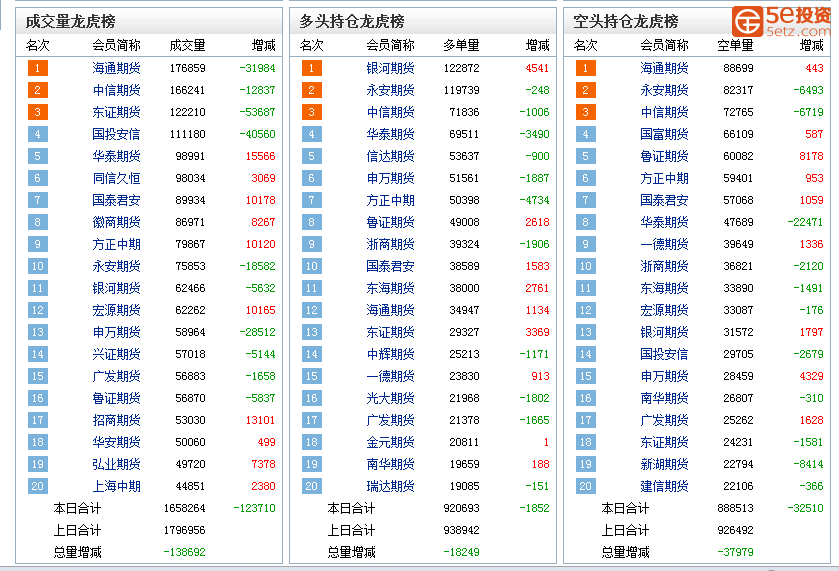This screenshot has width=839, height=571.
Task: Open 南华期货 in the 多头持仓龙虎榜 table
Action: [x=390, y=463]
